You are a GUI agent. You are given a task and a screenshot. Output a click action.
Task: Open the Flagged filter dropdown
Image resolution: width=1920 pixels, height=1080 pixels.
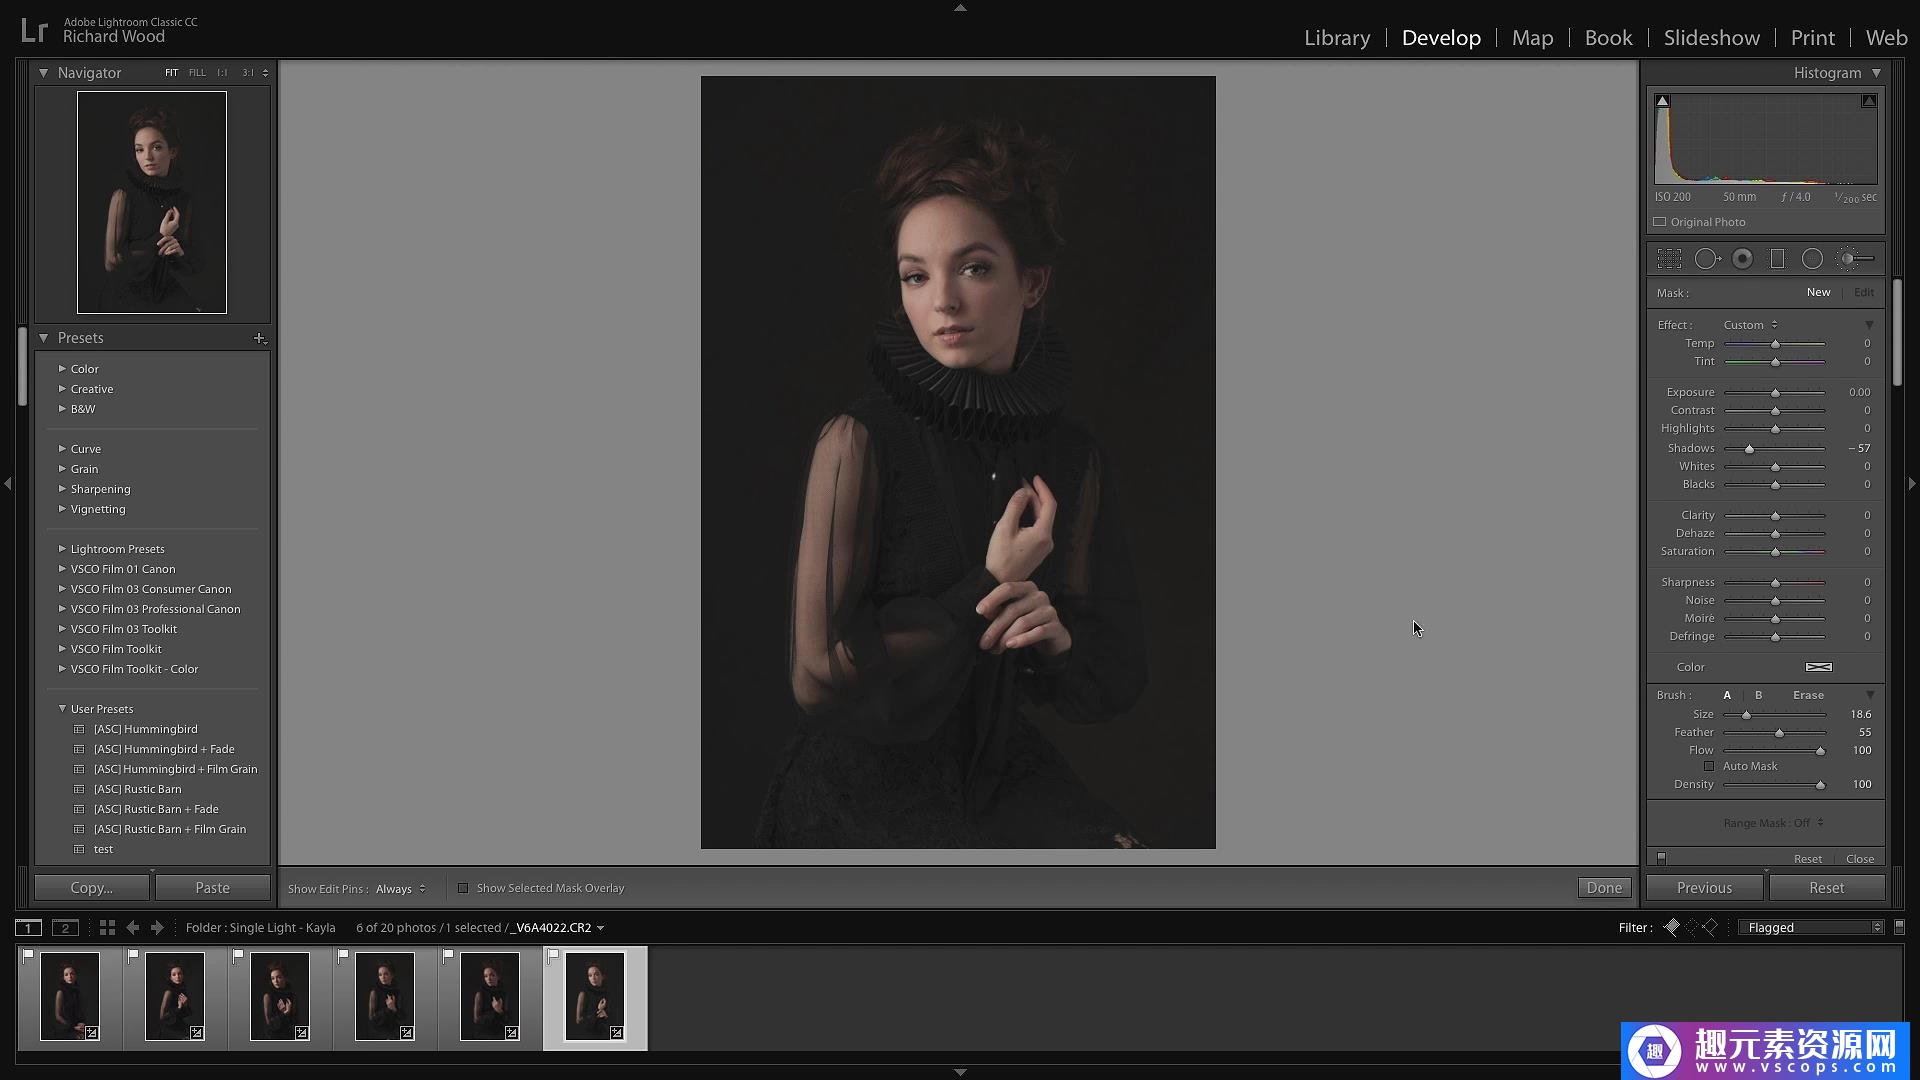(x=1814, y=928)
